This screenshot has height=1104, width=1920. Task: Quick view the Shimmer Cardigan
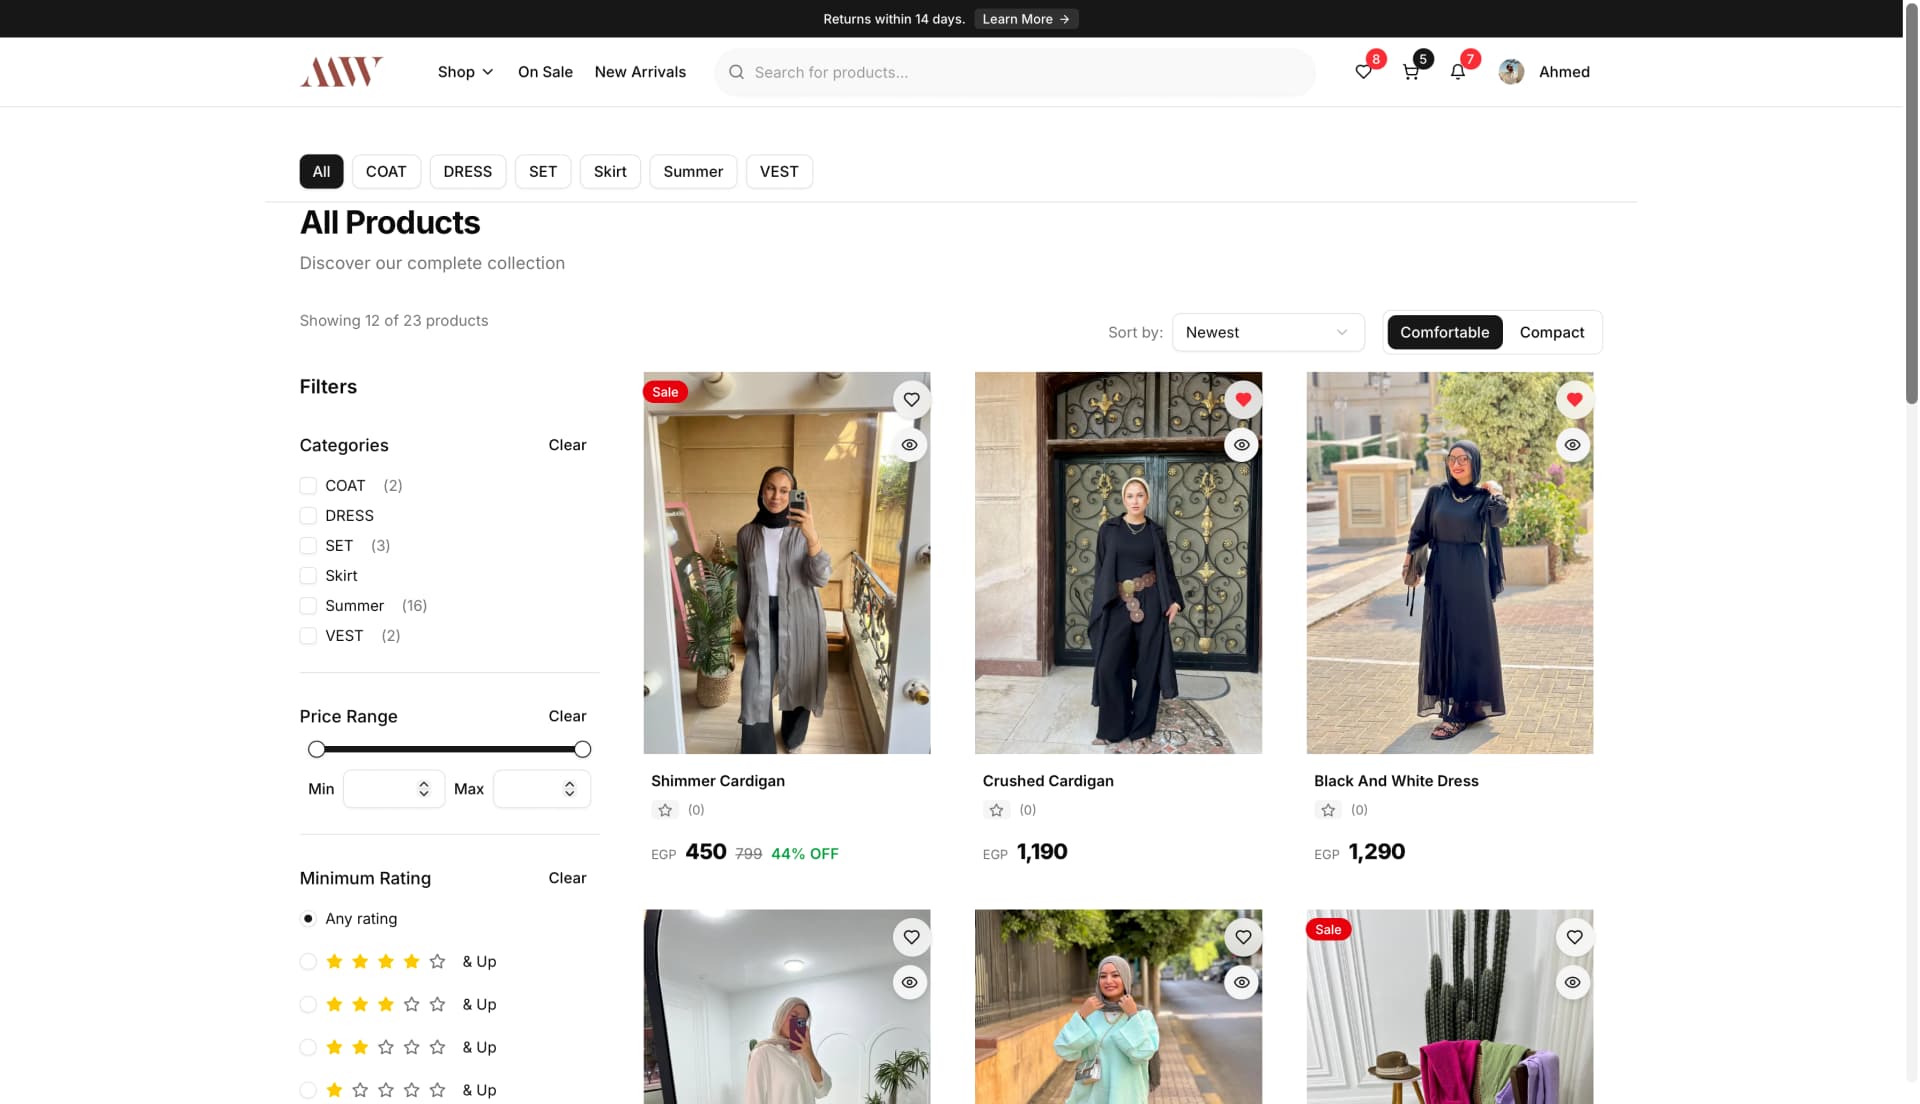coord(909,445)
